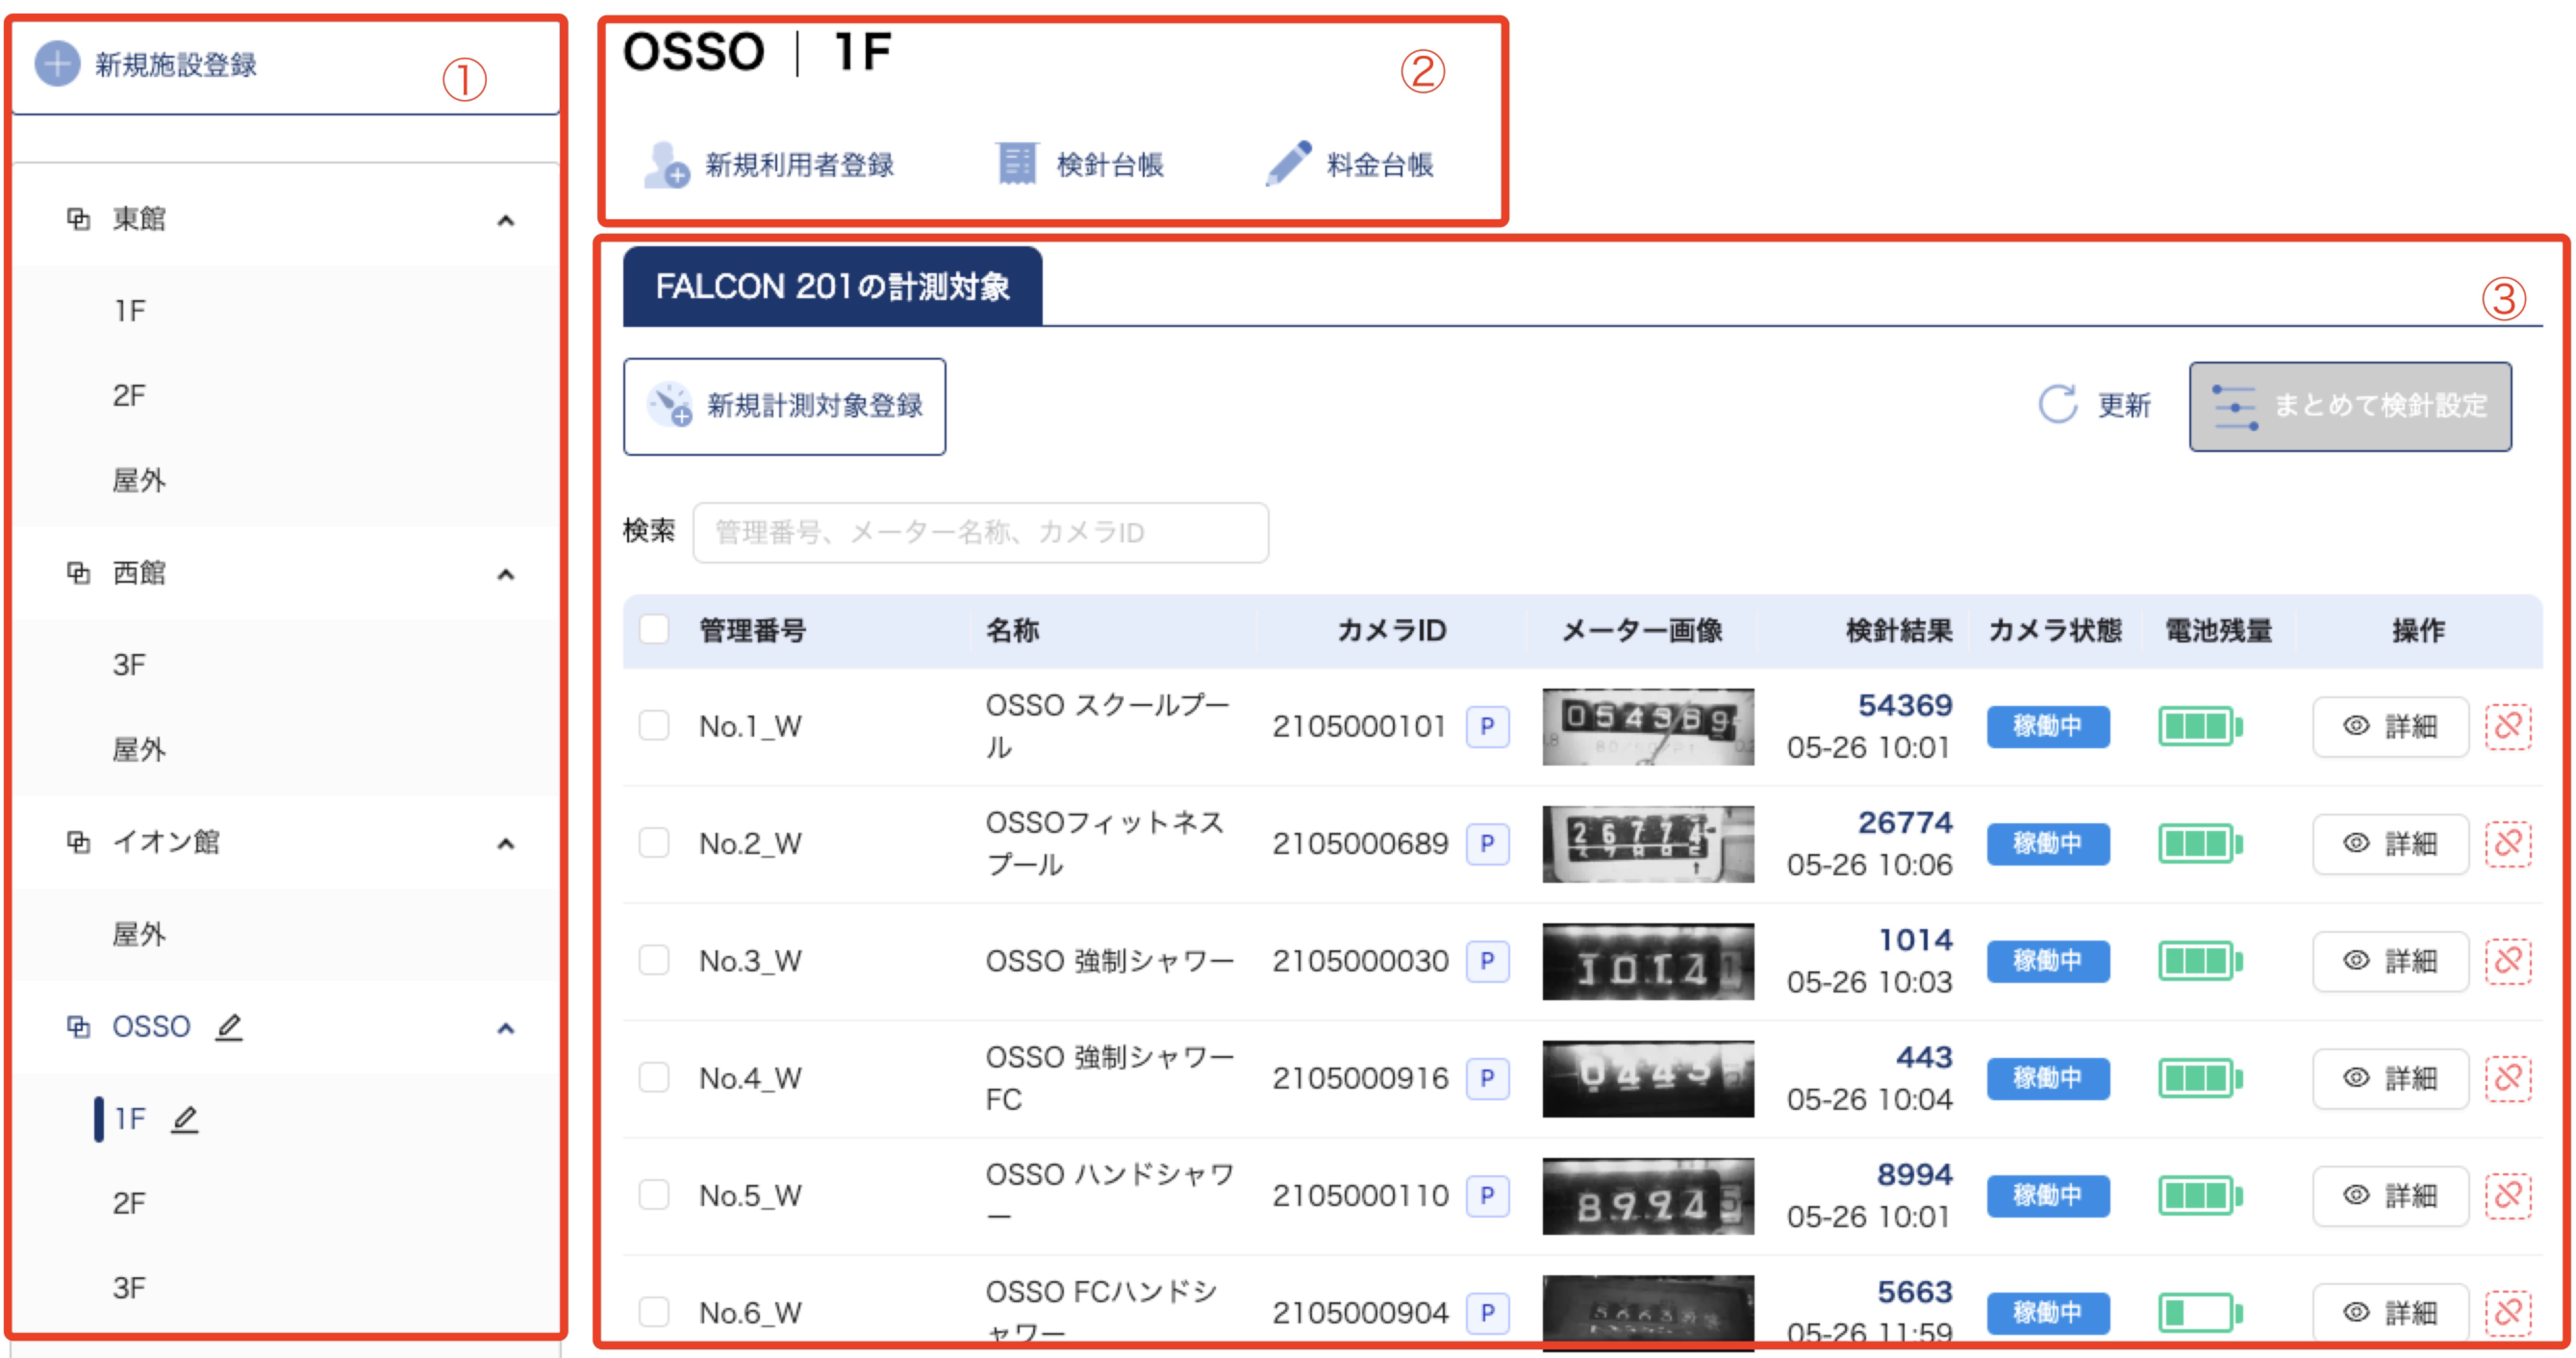The image size is (2576, 1358).
Task: Click the 新規利用者登録 user-plus icon
Action: point(666,165)
